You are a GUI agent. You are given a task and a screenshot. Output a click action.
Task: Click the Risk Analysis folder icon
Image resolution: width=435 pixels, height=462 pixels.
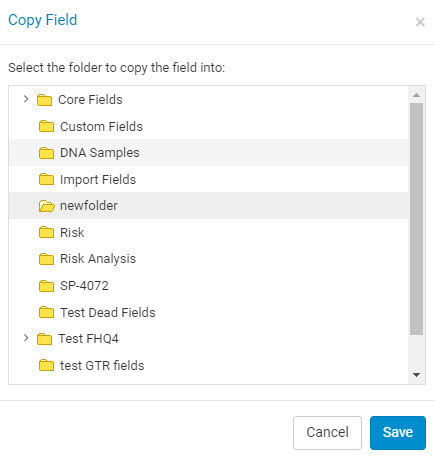tap(46, 259)
